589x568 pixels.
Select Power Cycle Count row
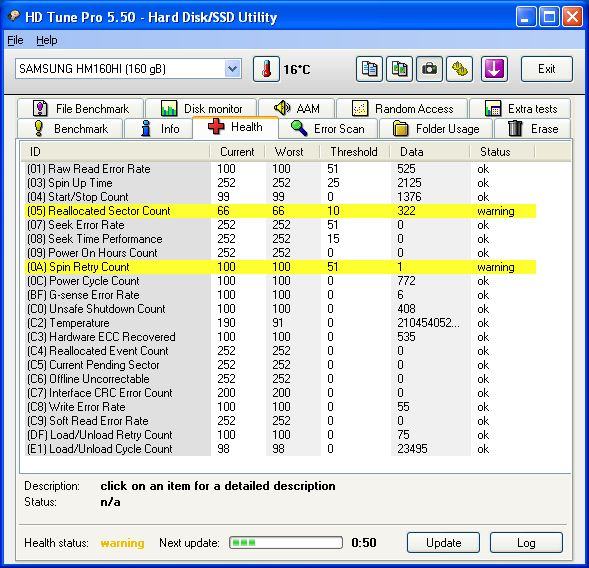[281, 281]
